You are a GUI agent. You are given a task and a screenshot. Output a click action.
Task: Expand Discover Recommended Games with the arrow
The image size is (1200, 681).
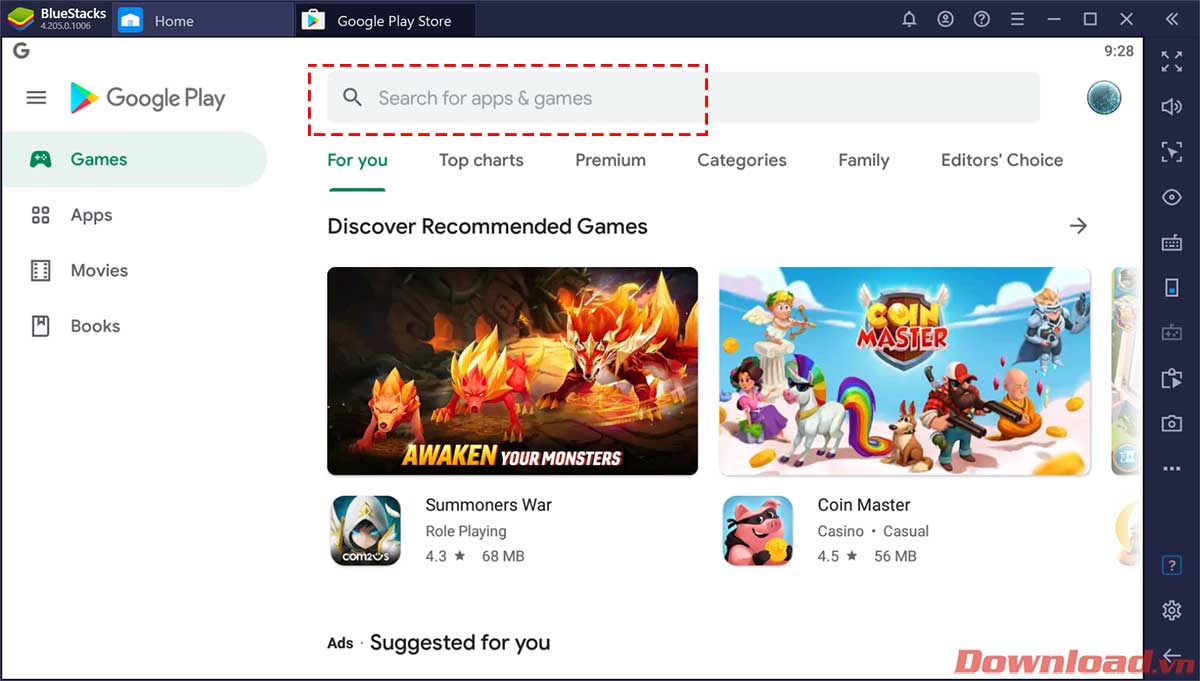[x=1078, y=226]
